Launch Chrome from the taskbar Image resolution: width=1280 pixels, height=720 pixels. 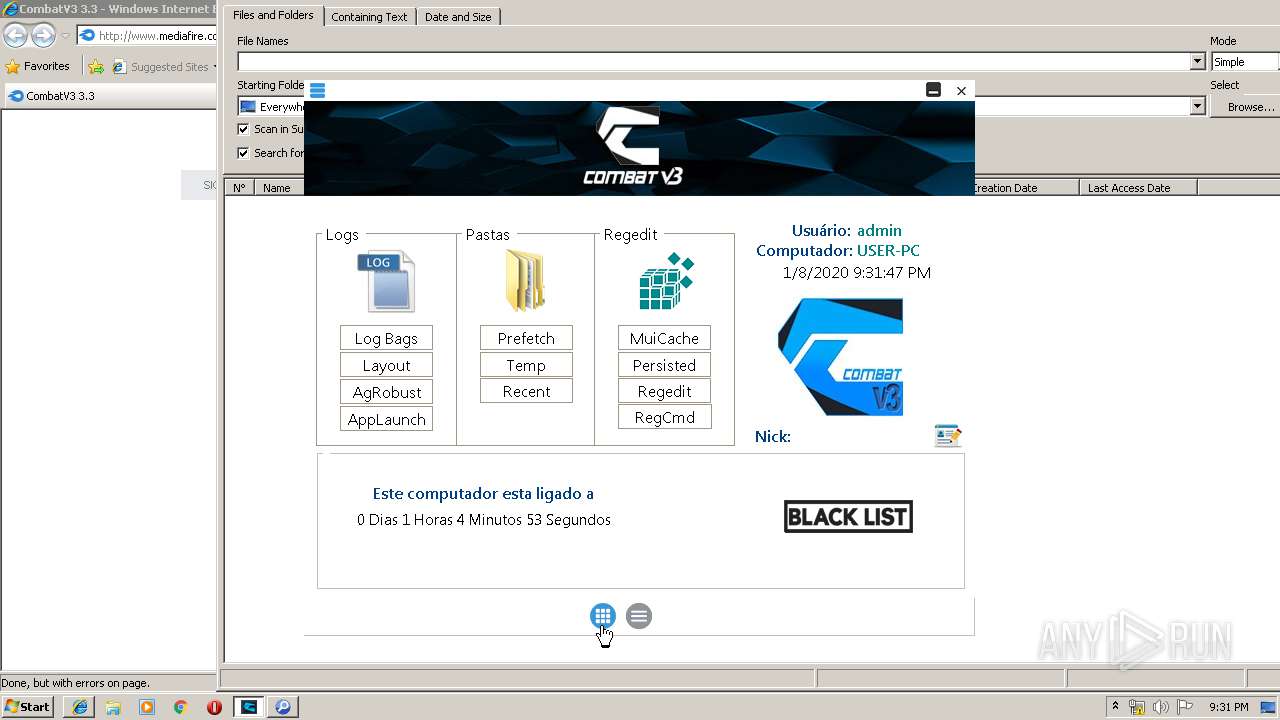(x=180, y=706)
